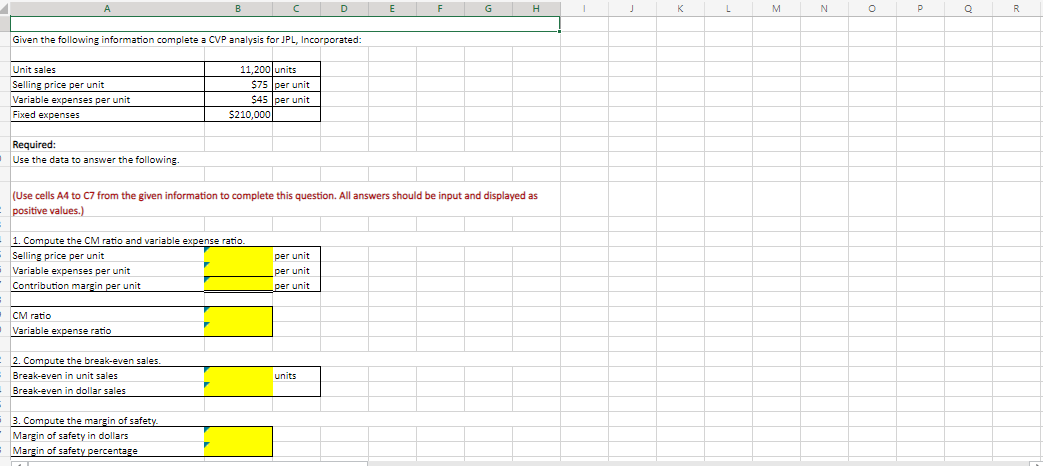Viewport: 1043px width, 466px height.
Task: Select column R header
Action: tap(1016, 9)
